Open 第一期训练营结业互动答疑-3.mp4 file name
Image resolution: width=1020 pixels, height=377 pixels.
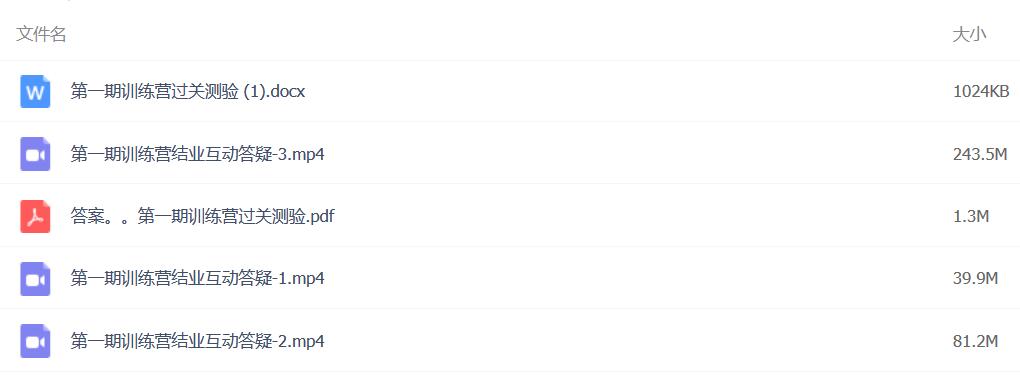pos(198,154)
